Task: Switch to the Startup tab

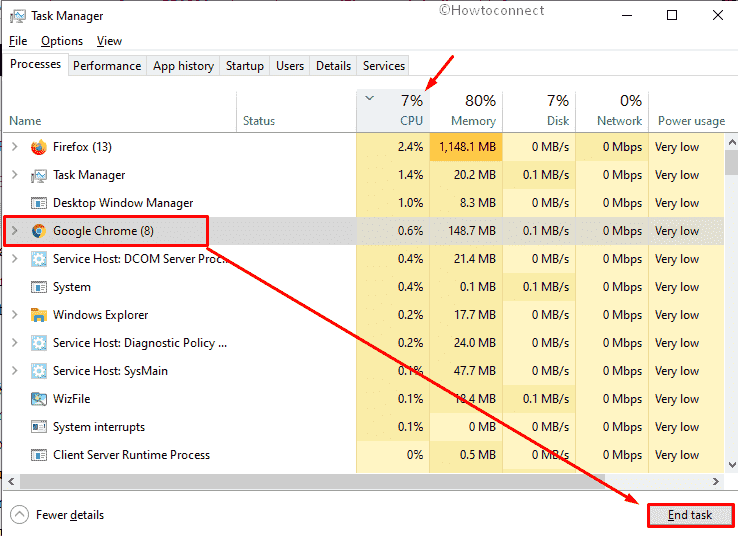Action: tap(245, 66)
